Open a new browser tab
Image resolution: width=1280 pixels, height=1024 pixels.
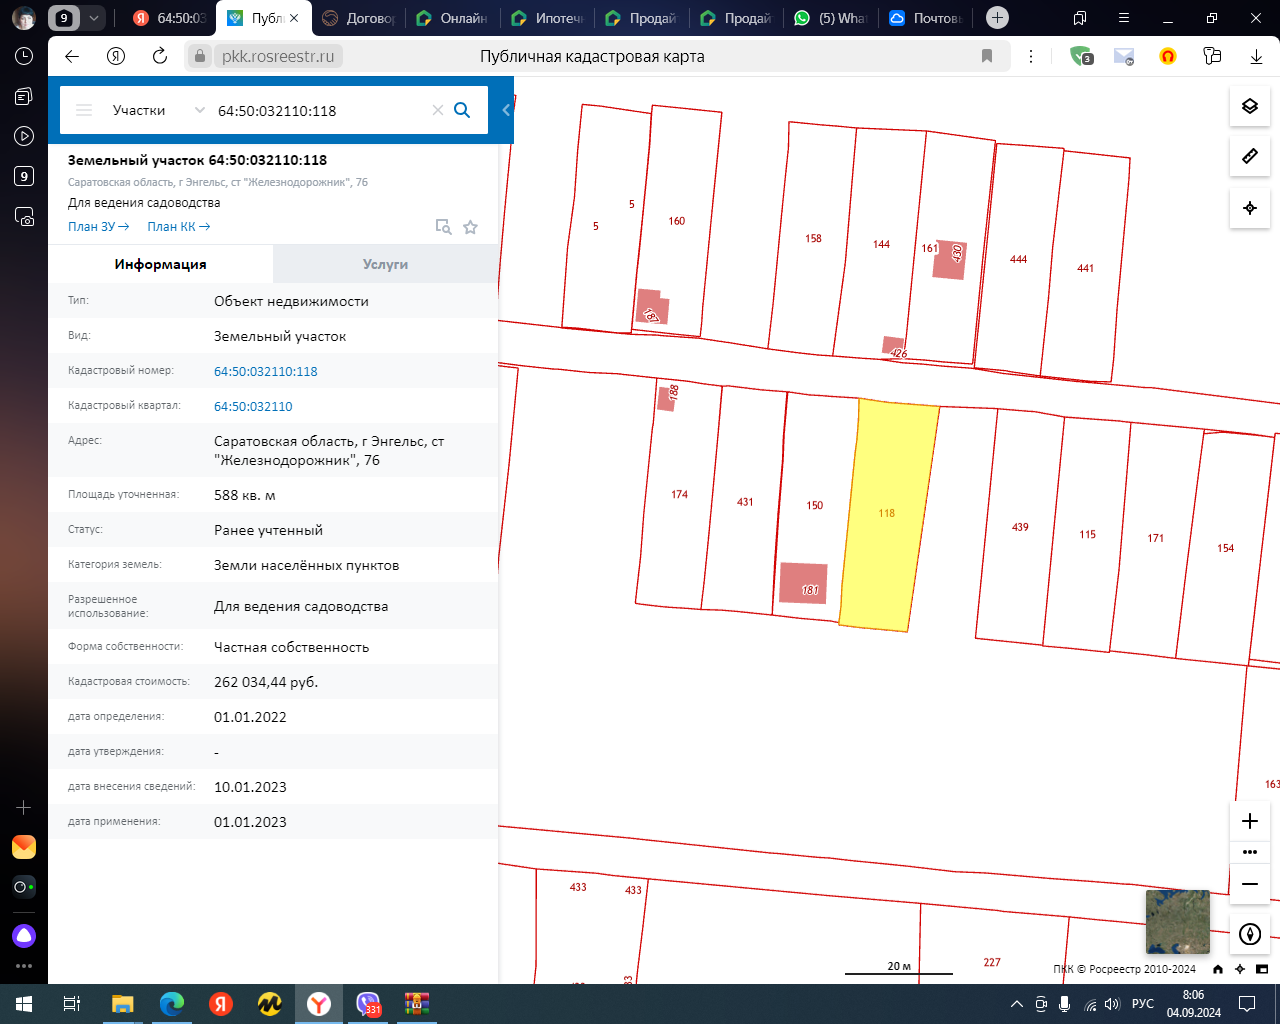[x=997, y=18]
